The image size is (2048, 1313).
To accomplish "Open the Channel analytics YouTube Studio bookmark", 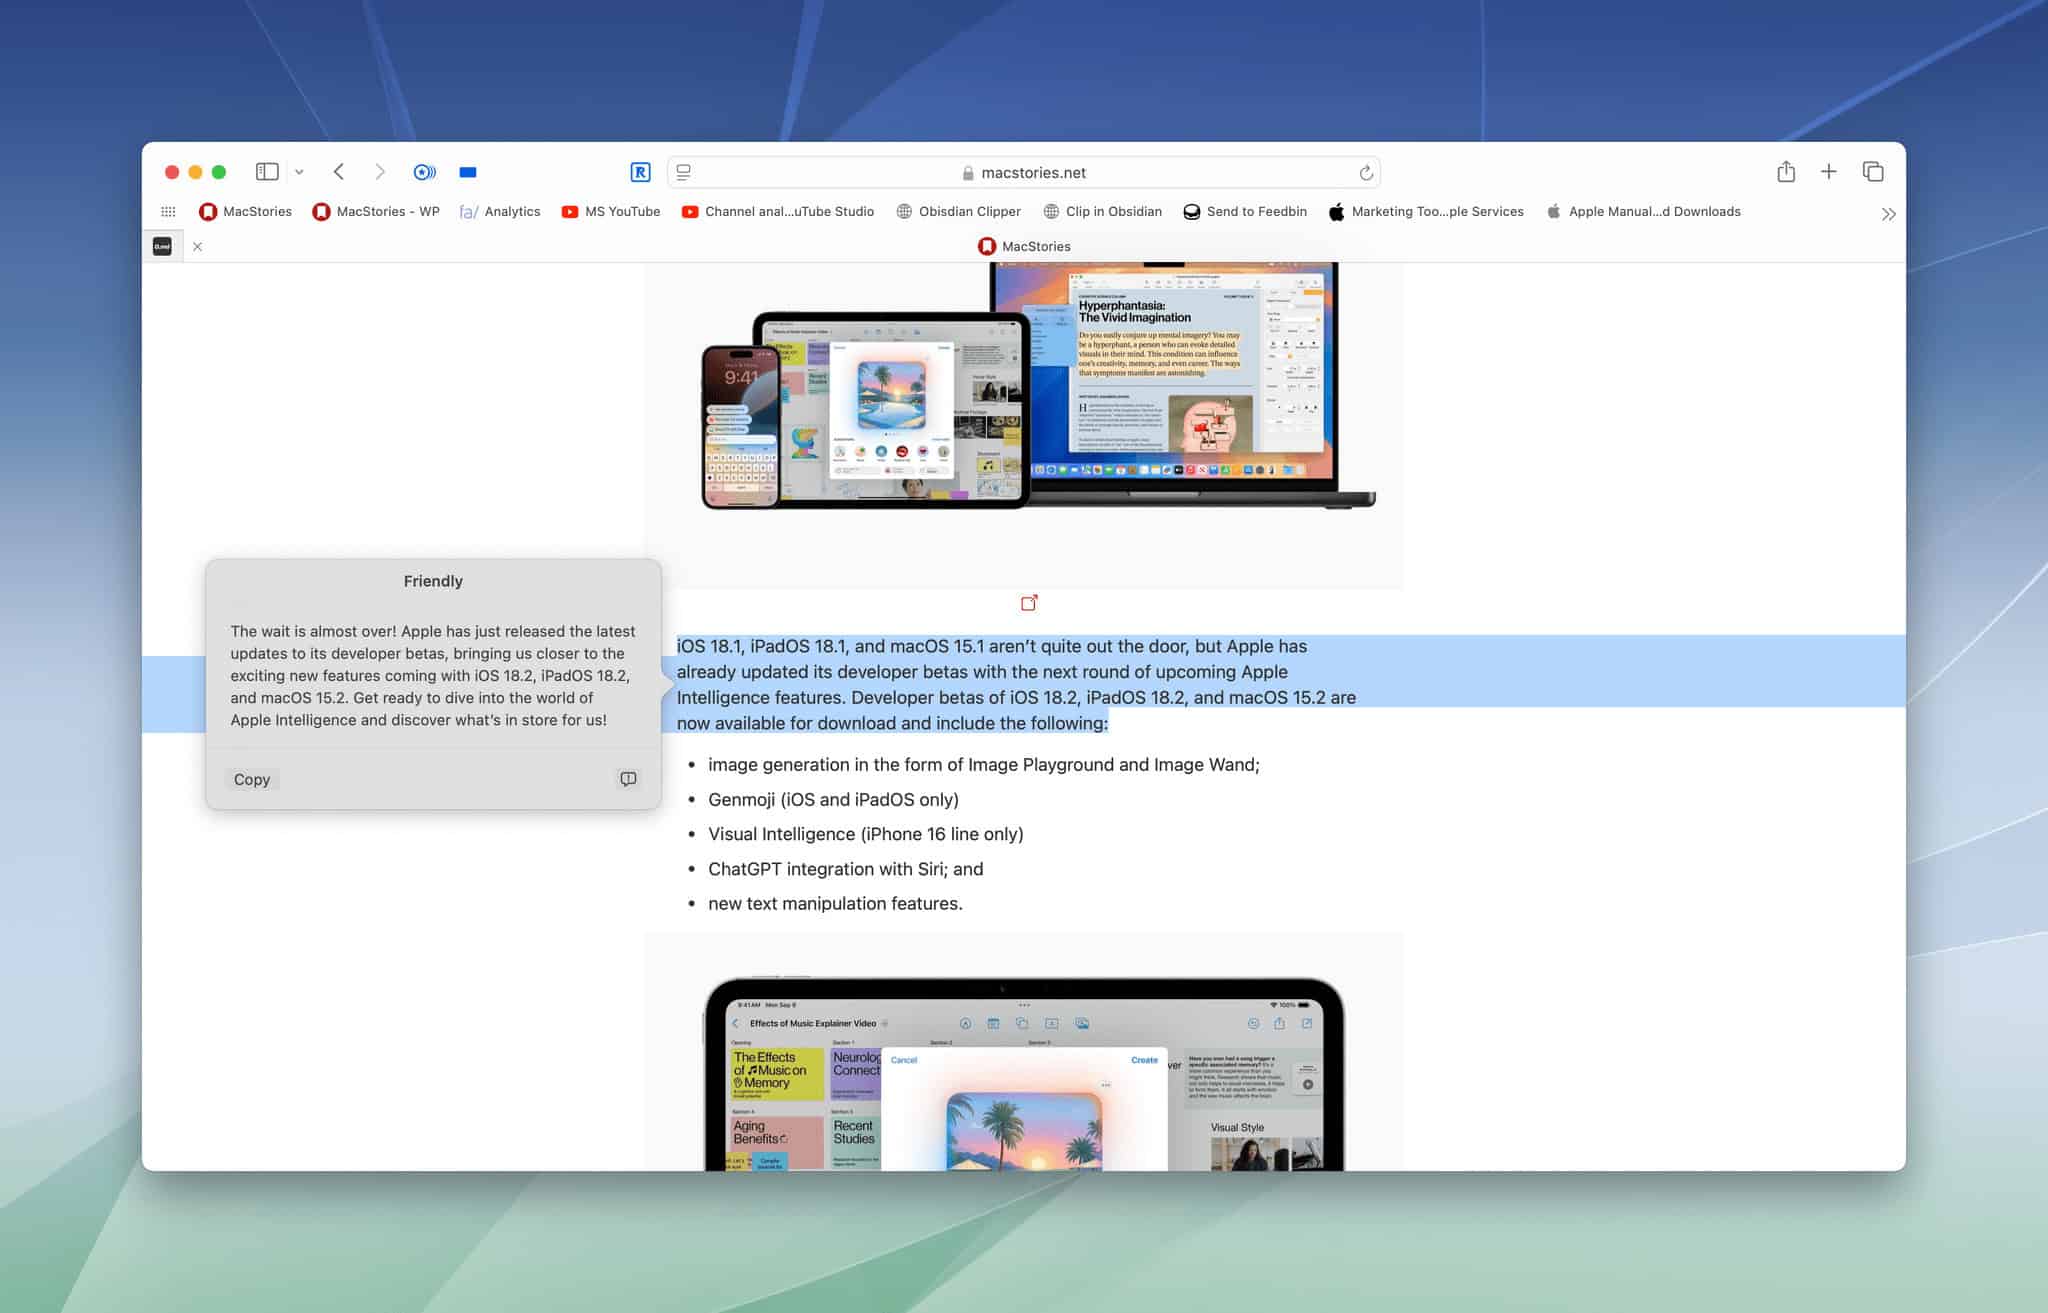I will pyautogui.click(x=778, y=212).
